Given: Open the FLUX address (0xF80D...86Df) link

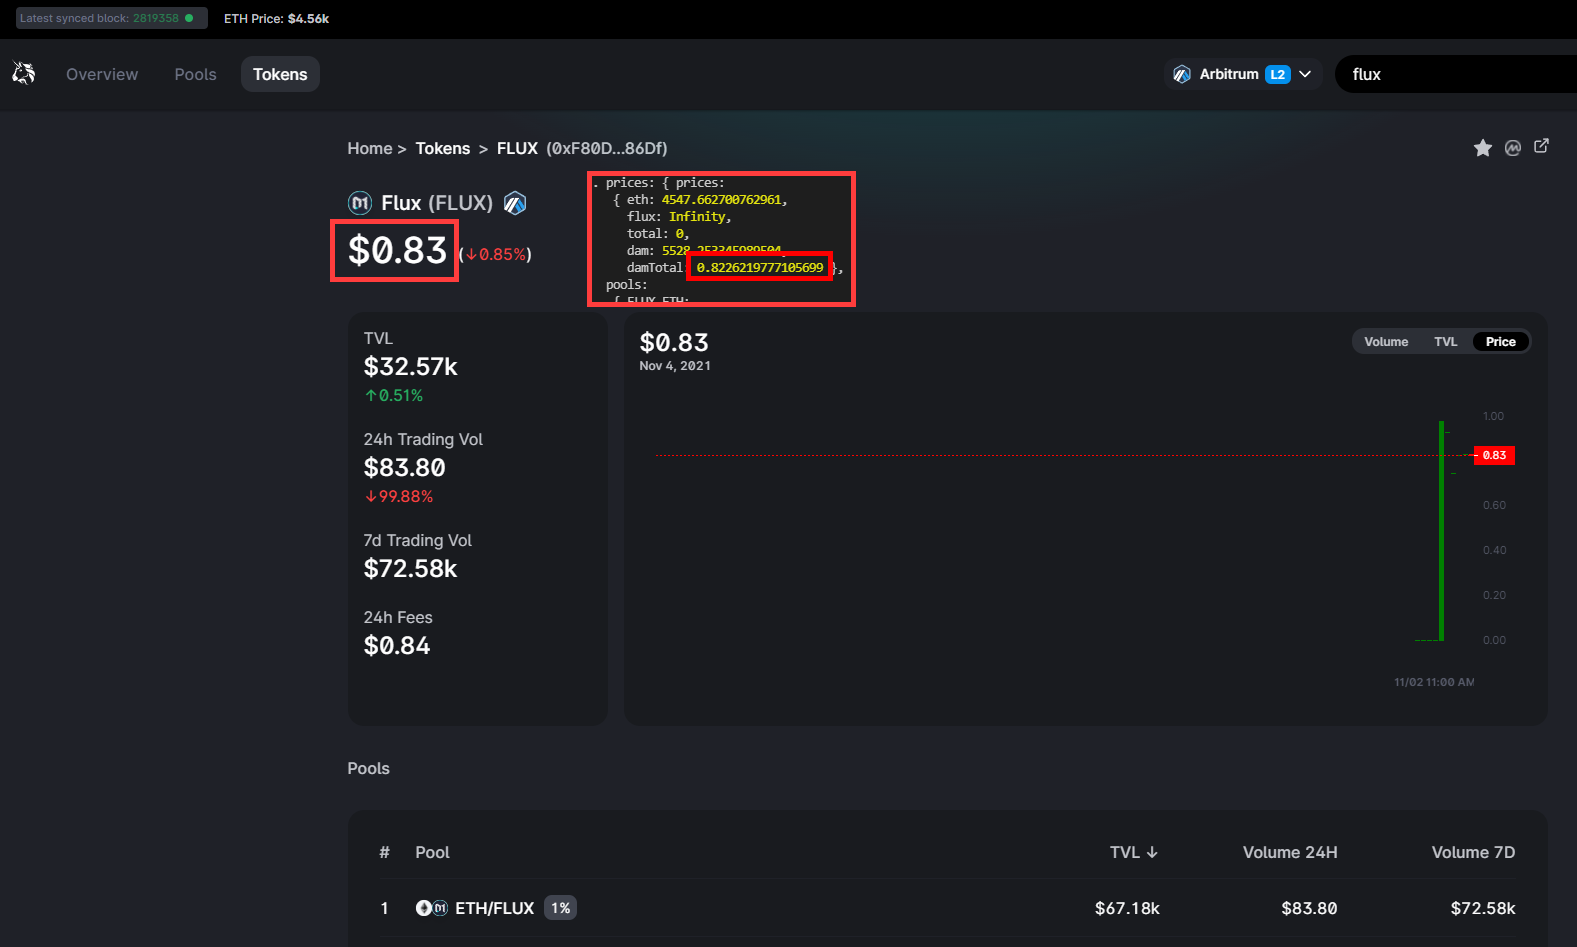Looking at the screenshot, I should [x=606, y=148].
